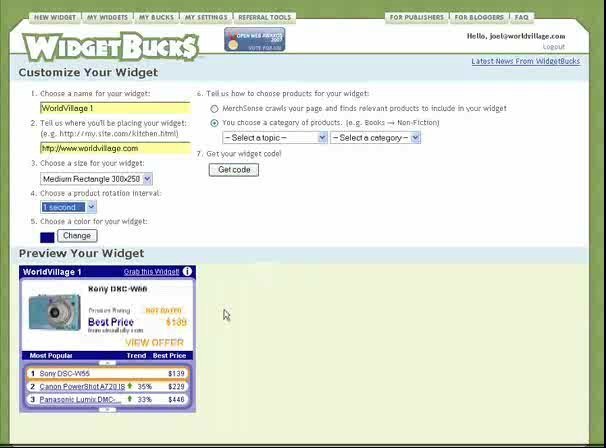Open the FAQ tab
606x448 pixels.
521,17
